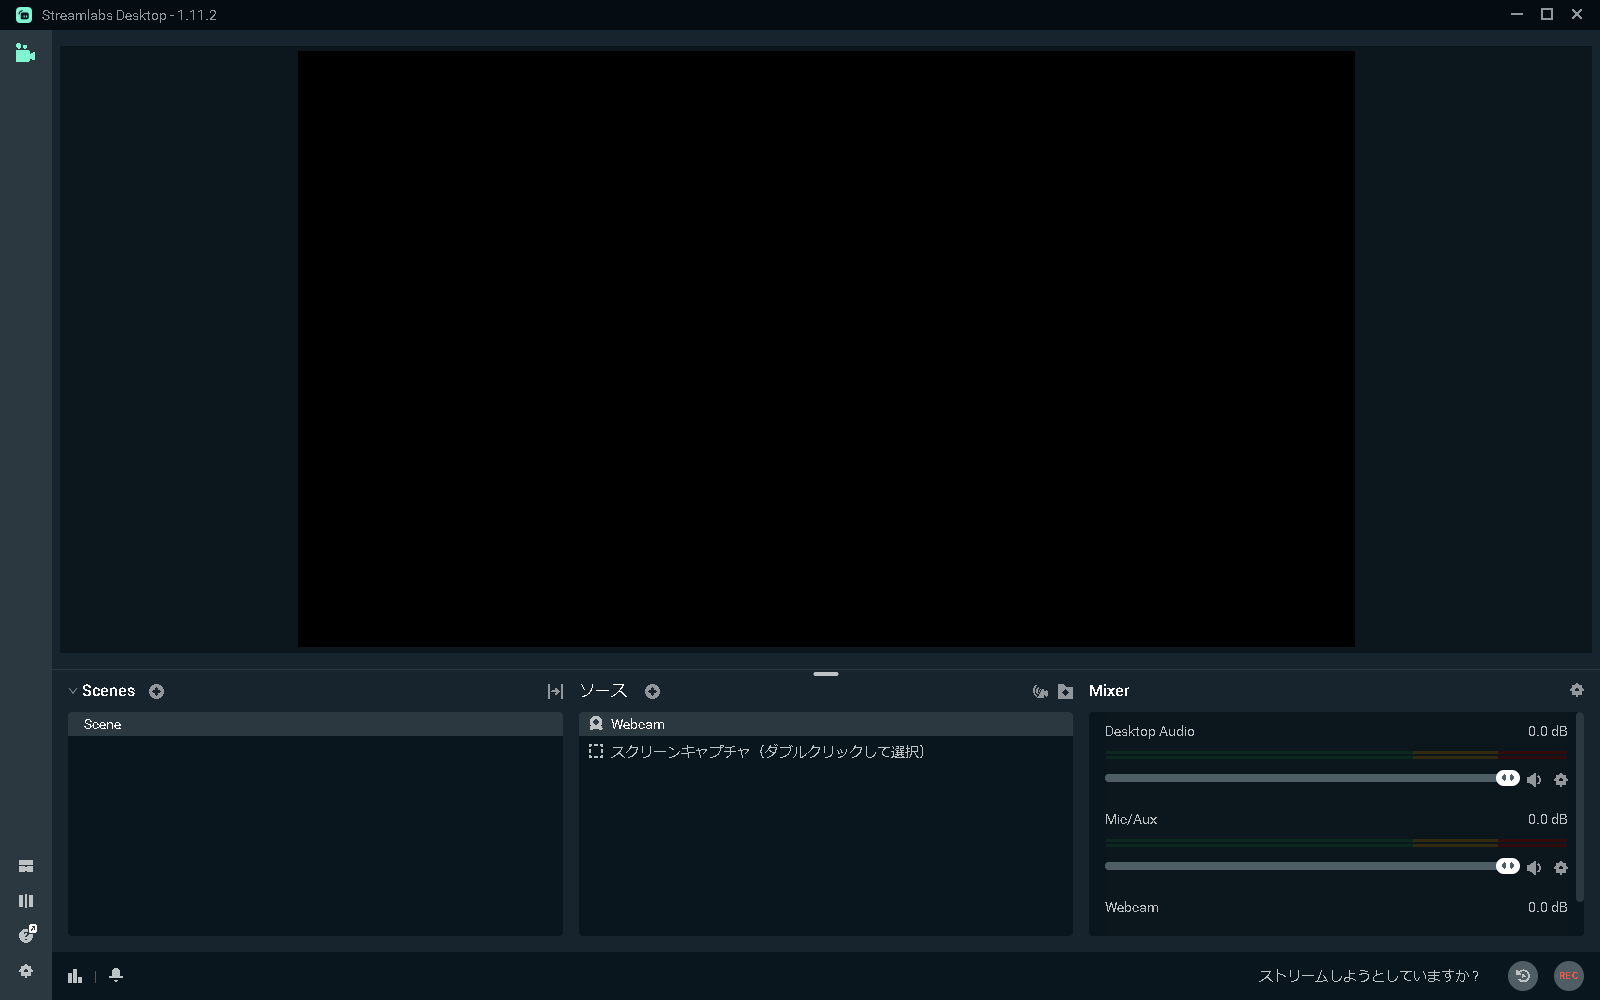Start recording with the REC button

[x=1569, y=976]
